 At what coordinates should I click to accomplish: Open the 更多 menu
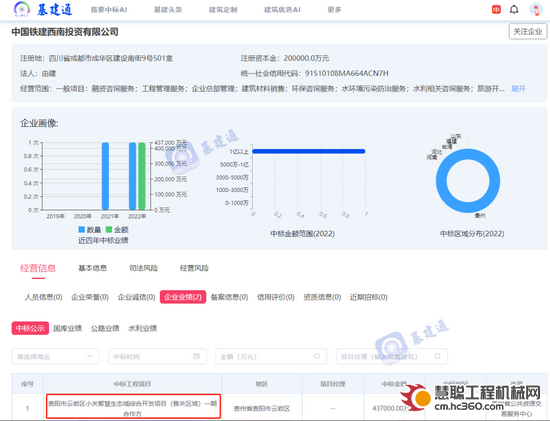pyautogui.click(x=334, y=9)
